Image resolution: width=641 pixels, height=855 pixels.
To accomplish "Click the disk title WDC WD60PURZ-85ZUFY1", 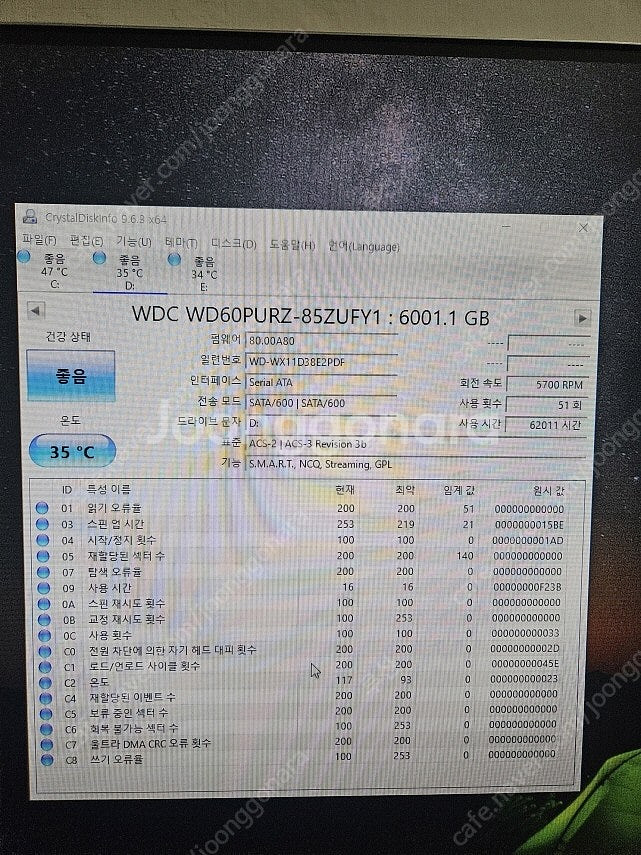I will click(x=256, y=315).
